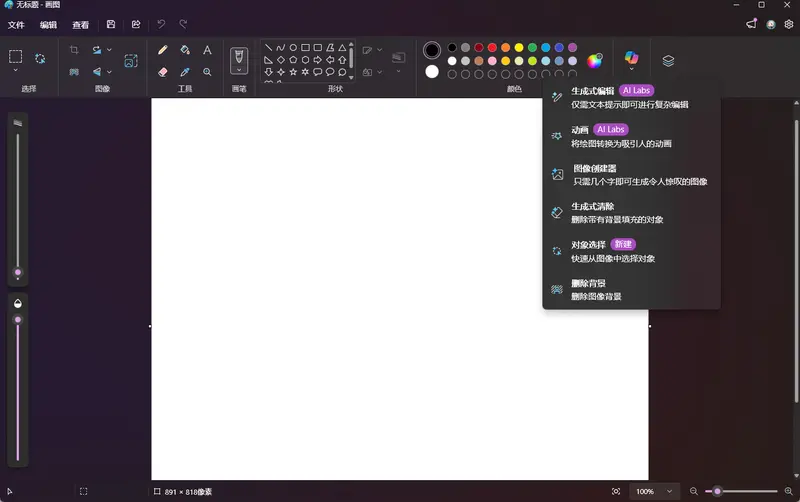Choose the object select tool in Select group
This screenshot has height=502, width=800.
[x=40, y=58]
